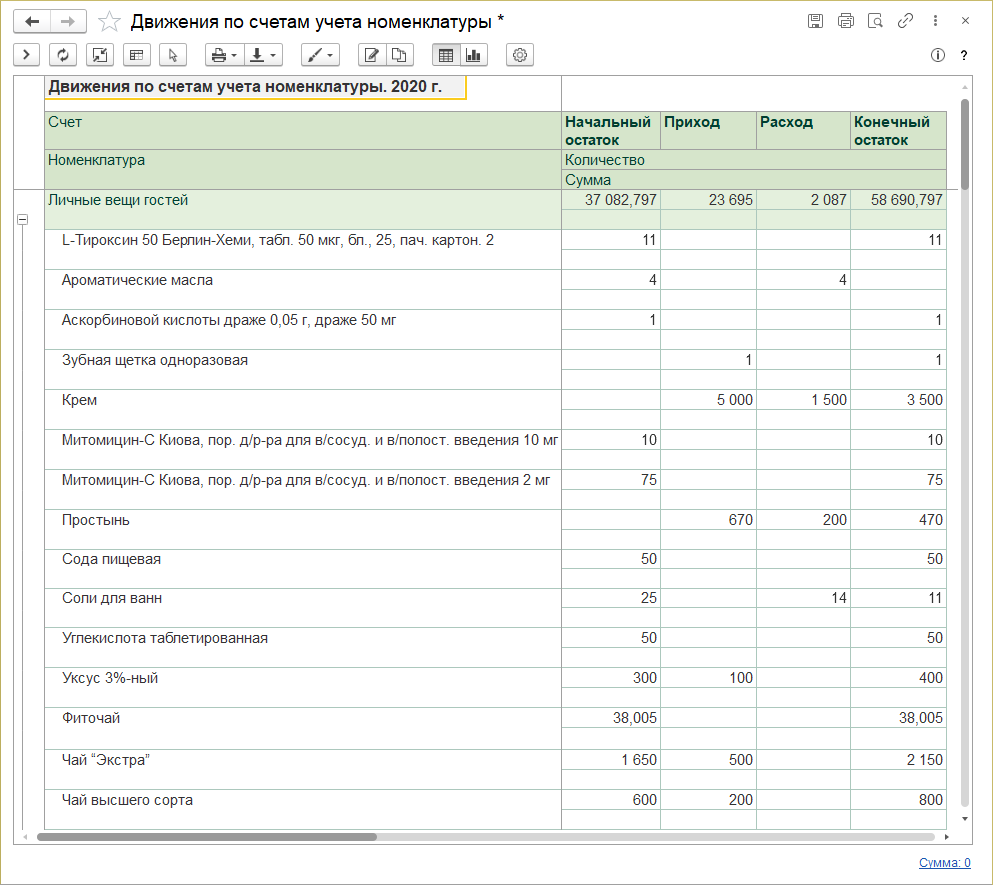Open the brush formatting dropdown
The width and height of the screenshot is (993, 885).
coord(320,55)
